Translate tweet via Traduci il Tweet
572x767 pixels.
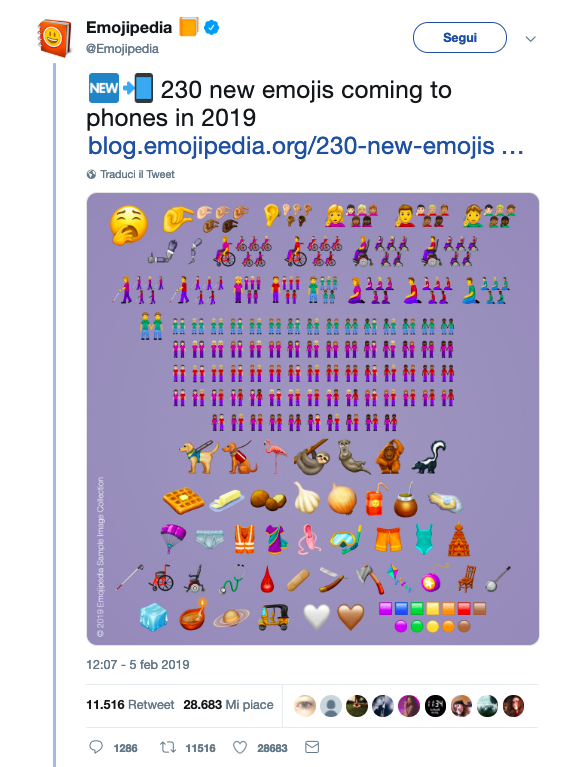(137, 174)
